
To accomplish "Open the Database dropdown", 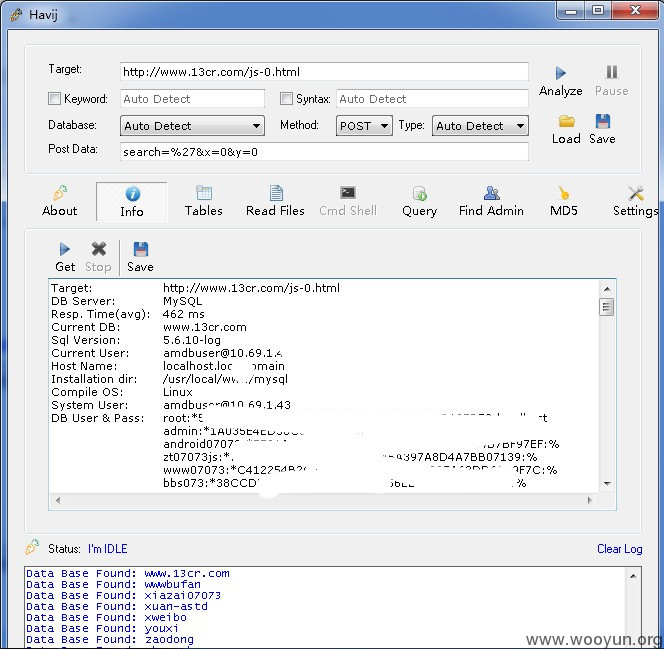I will [192, 126].
